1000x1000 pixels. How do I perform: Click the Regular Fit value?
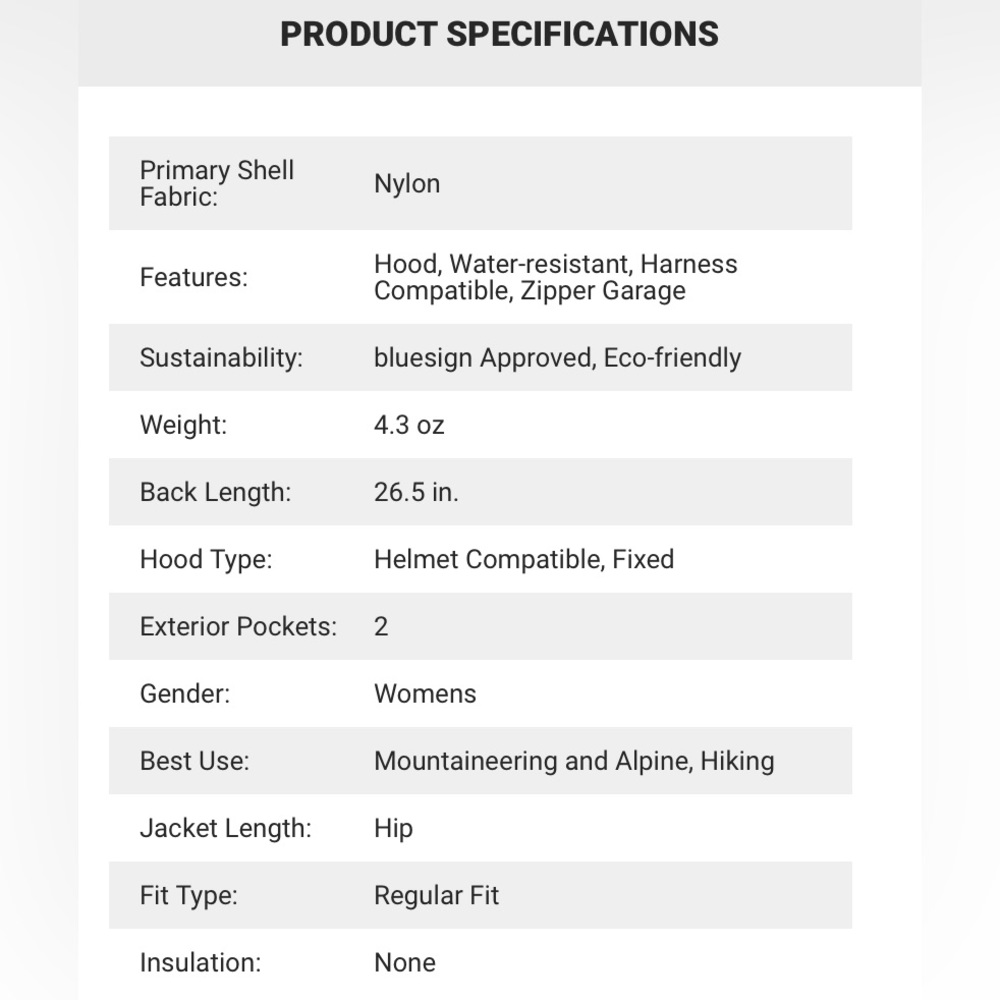[x=436, y=895]
